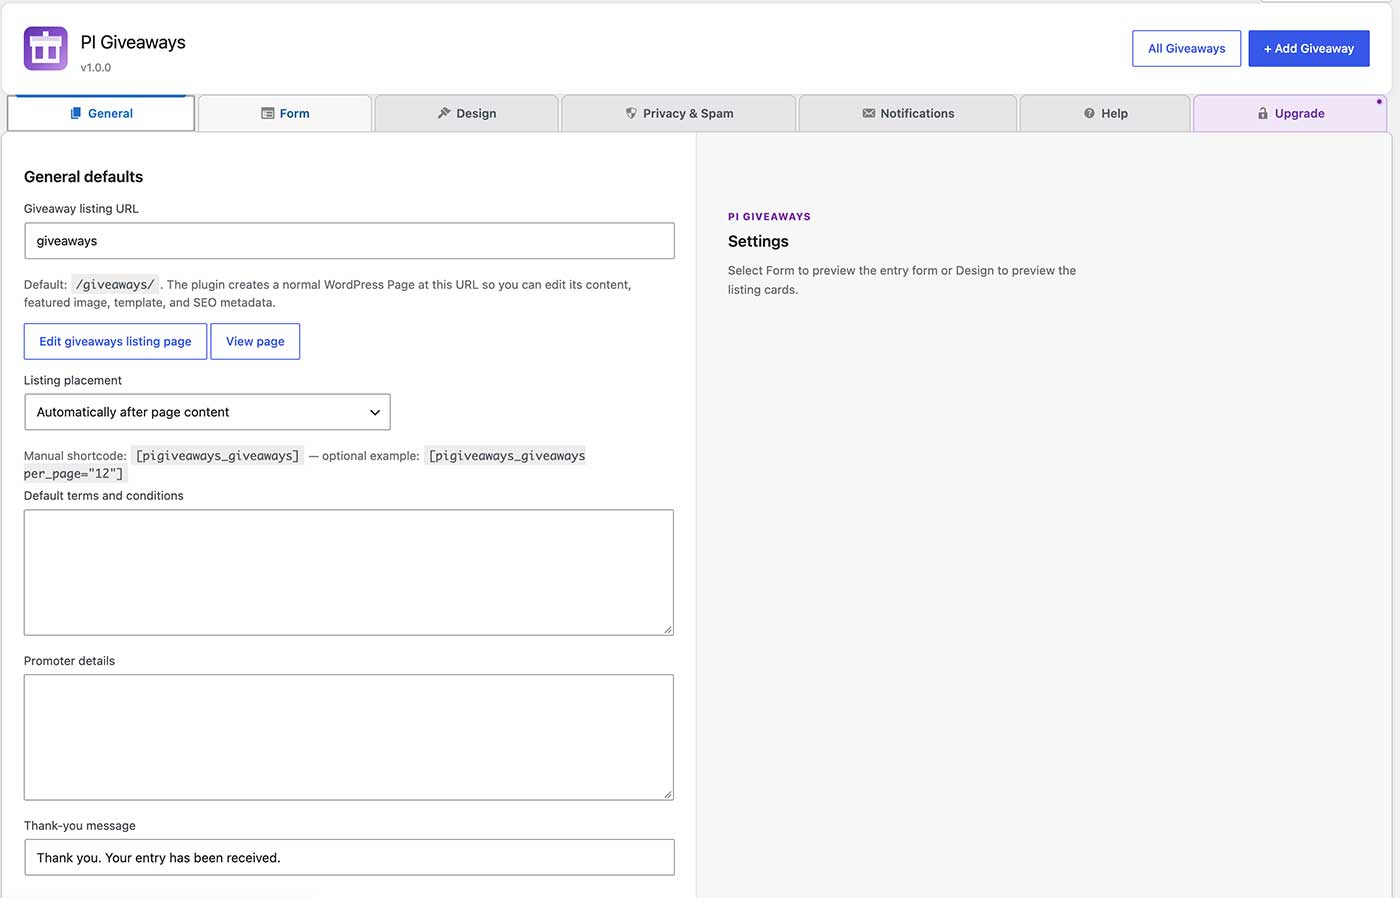Click the Listing placement label
Screen dimensions: 1400x898
pos(73,380)
